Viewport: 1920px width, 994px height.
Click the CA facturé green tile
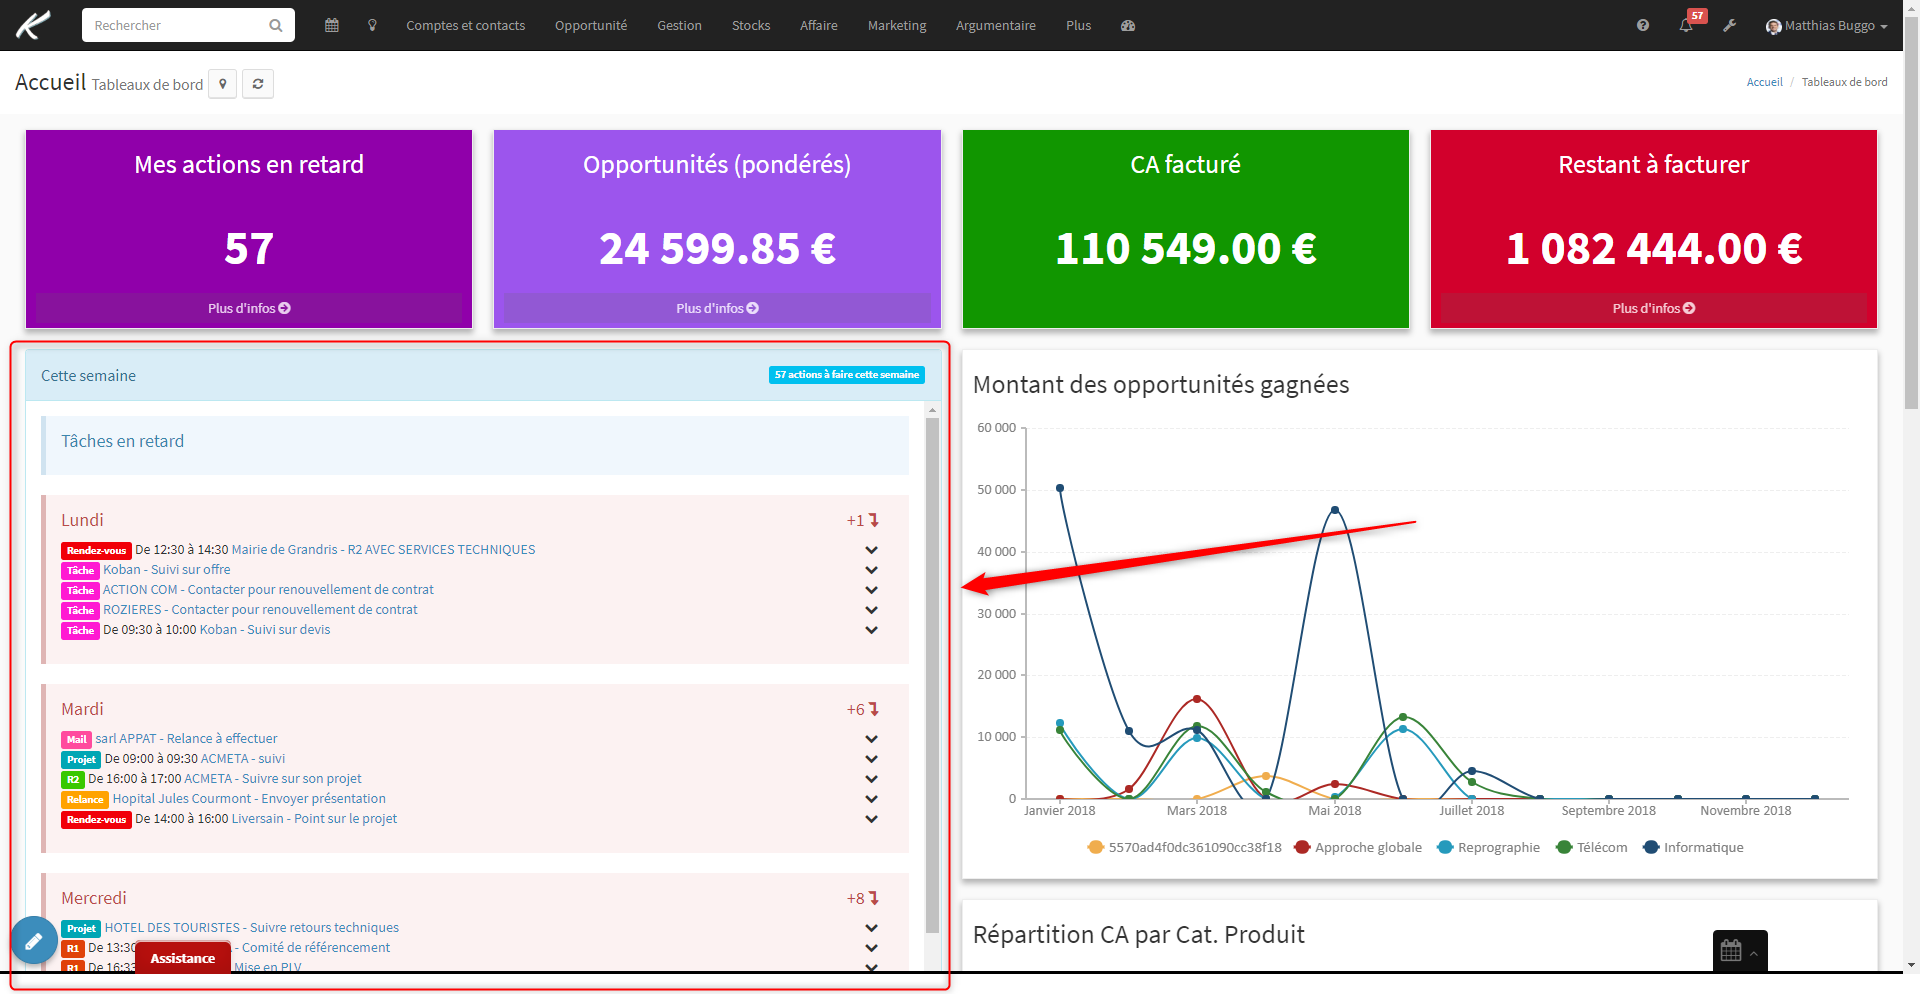tap(1185, 229)
